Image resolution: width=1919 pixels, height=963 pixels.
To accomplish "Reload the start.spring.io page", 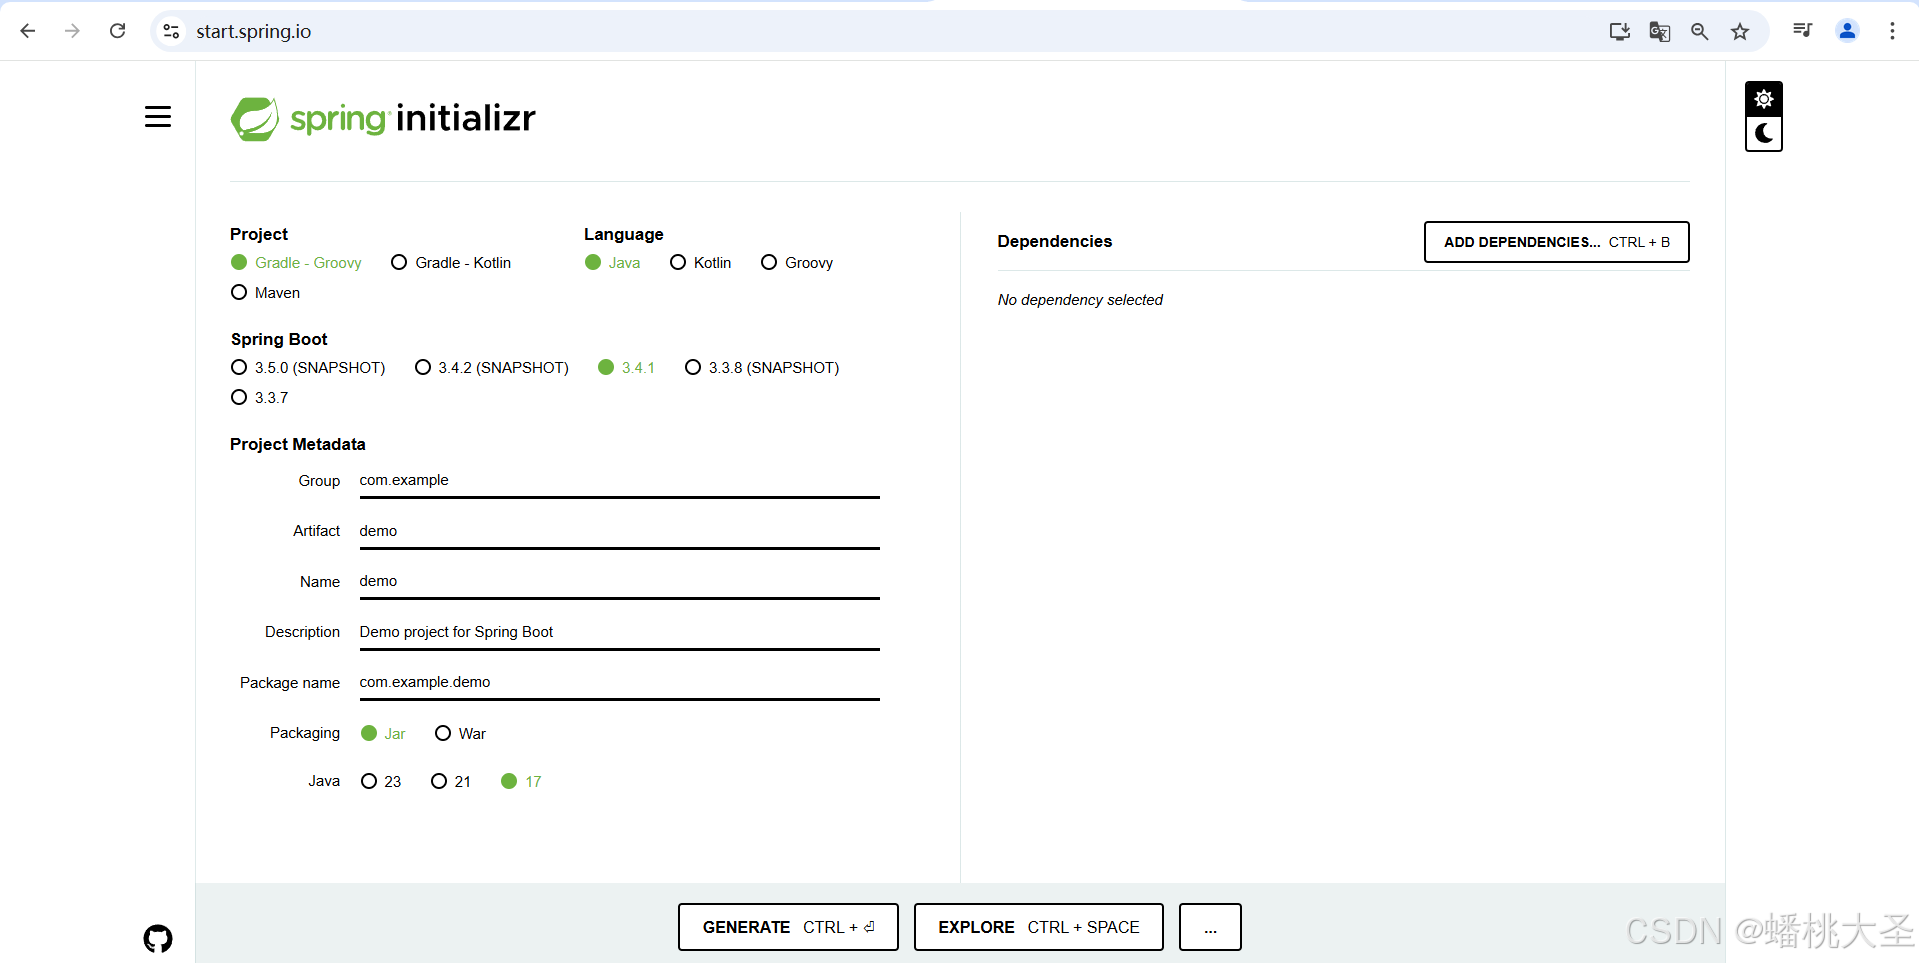I will click(117, 31).
